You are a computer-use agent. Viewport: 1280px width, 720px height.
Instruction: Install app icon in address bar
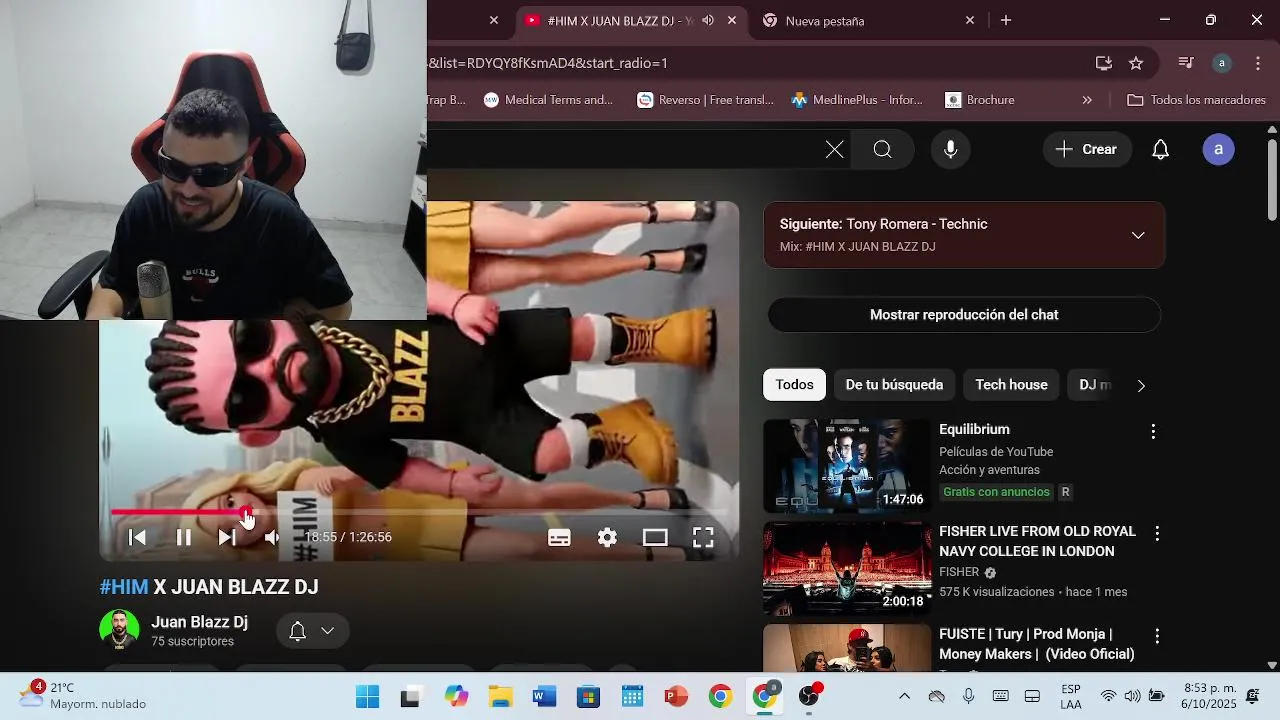1104,63
